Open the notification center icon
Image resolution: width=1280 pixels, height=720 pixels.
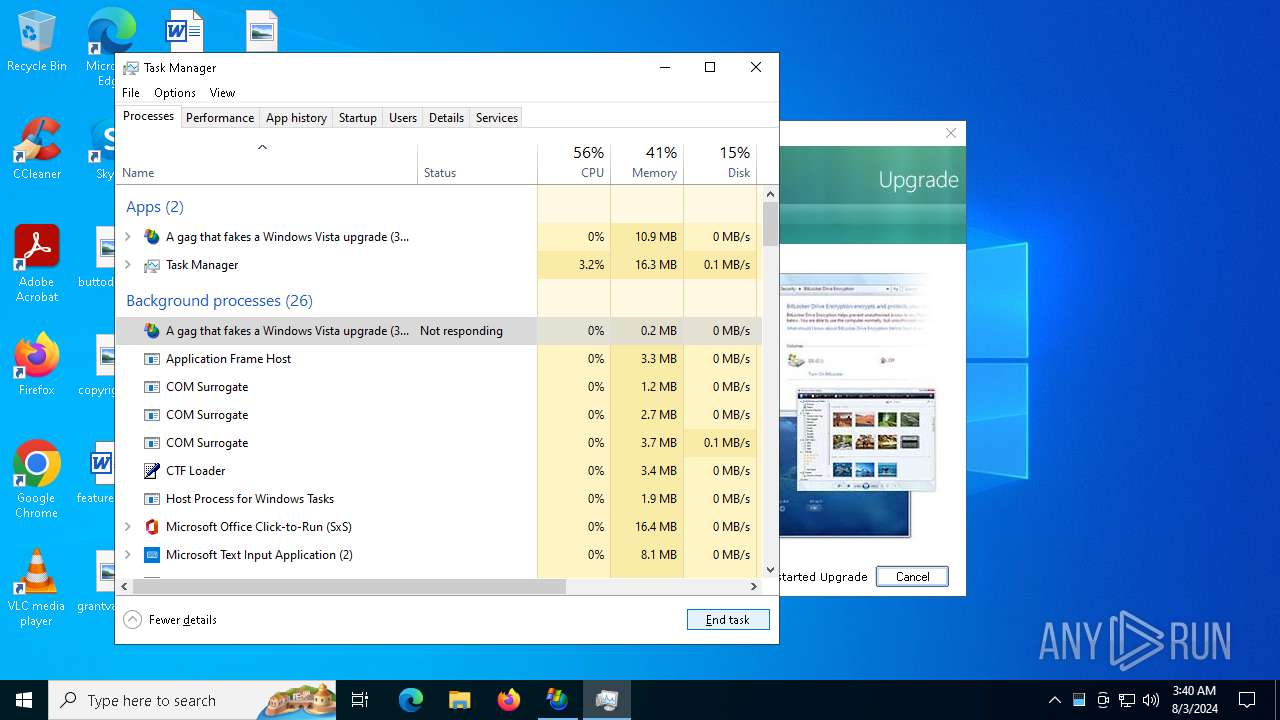pos(1247,700)
